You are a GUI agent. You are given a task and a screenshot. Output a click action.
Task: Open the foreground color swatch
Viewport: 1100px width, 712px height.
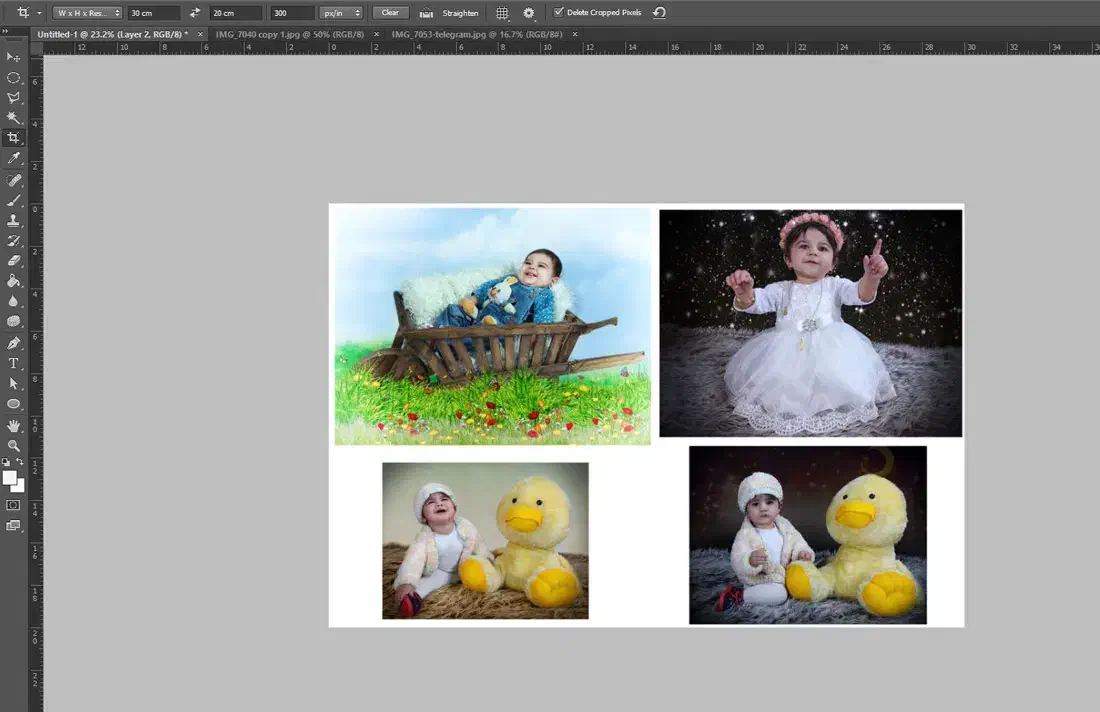tap(10, 478)
